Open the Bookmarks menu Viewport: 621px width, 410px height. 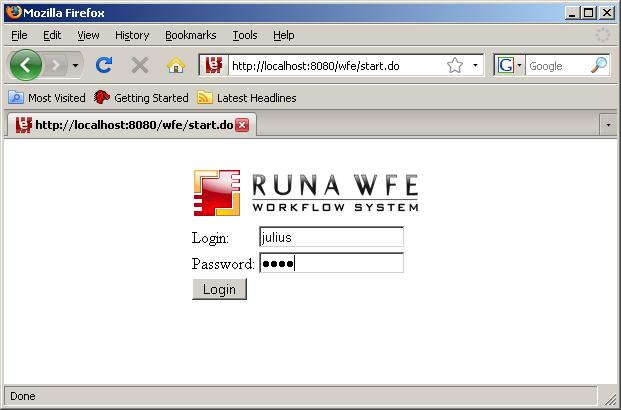click(x=190, y=35)
